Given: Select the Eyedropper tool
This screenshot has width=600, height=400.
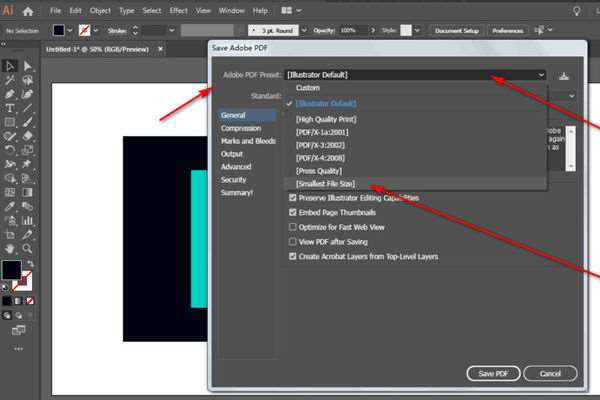Looking at the screenshot, I should pyautogui.click(x=10, y=206).
